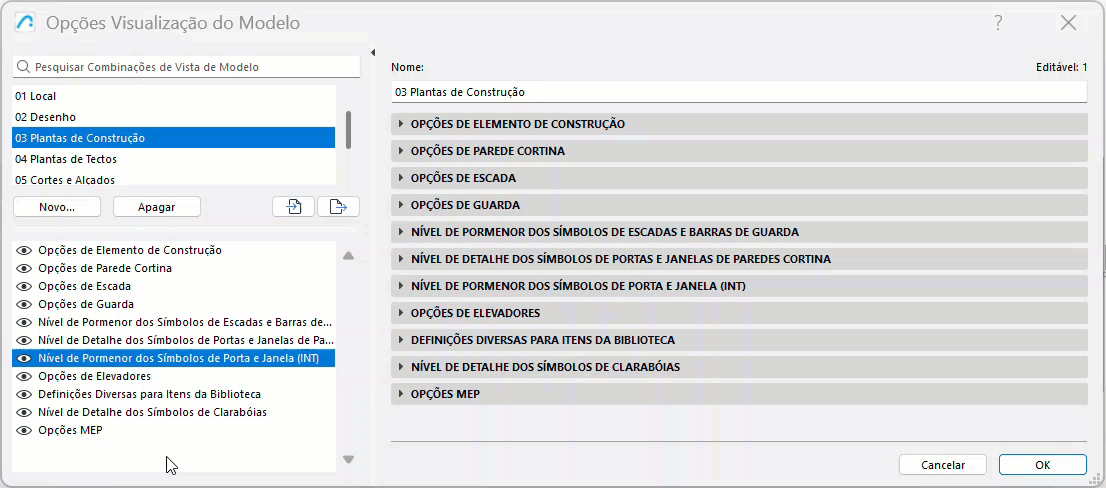Select combination 02 Desenho
1106x488 pixels.
[x=174, y=117]
